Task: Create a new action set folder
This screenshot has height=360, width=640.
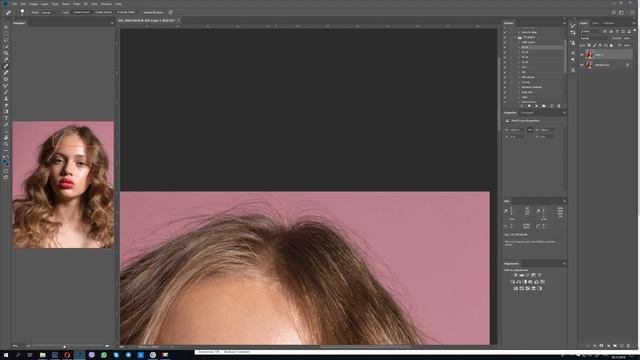Action: click(x=544, y=106)
